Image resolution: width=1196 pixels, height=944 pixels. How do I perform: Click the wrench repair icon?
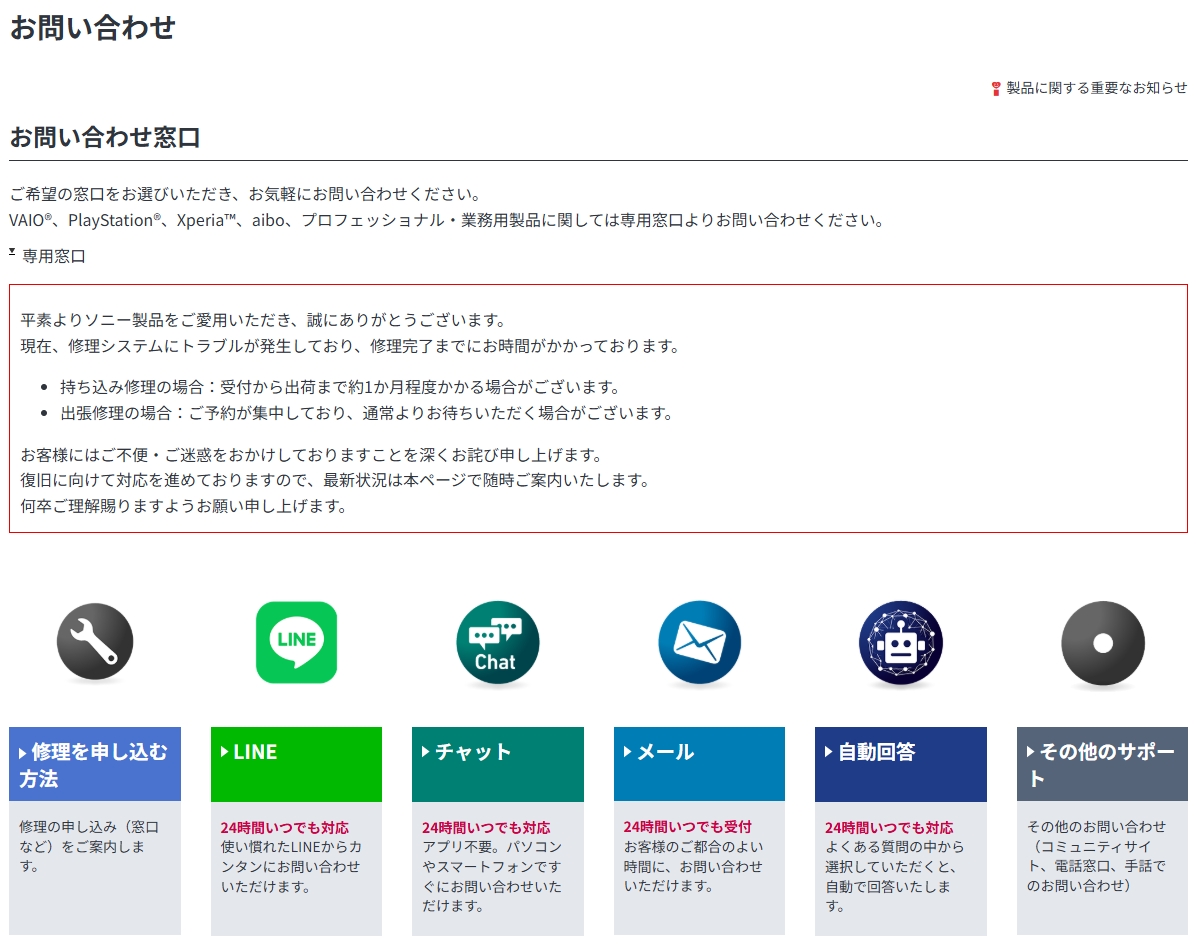coord(95,642)
